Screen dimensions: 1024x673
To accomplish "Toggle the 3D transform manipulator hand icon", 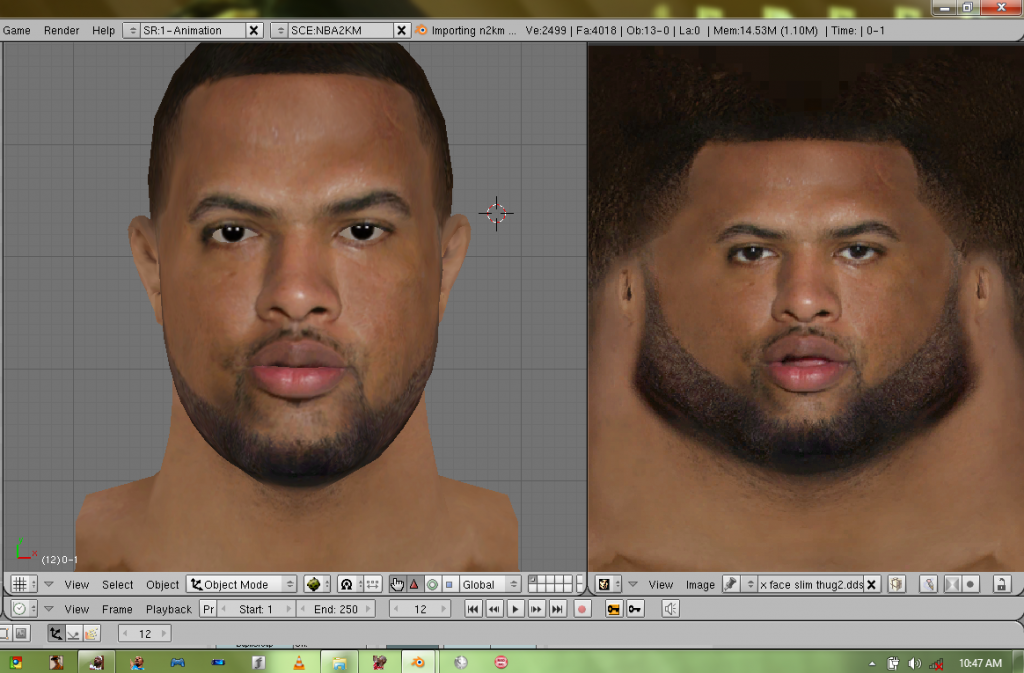I will [397, 584].
